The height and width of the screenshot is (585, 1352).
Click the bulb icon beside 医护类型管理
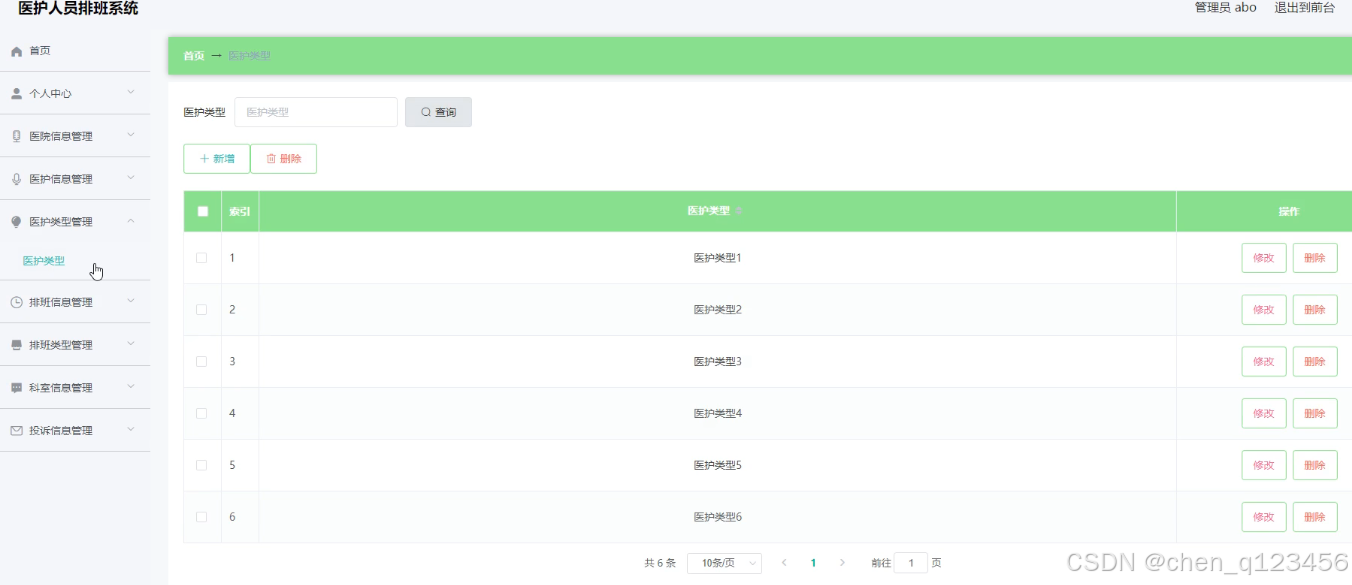16,222
